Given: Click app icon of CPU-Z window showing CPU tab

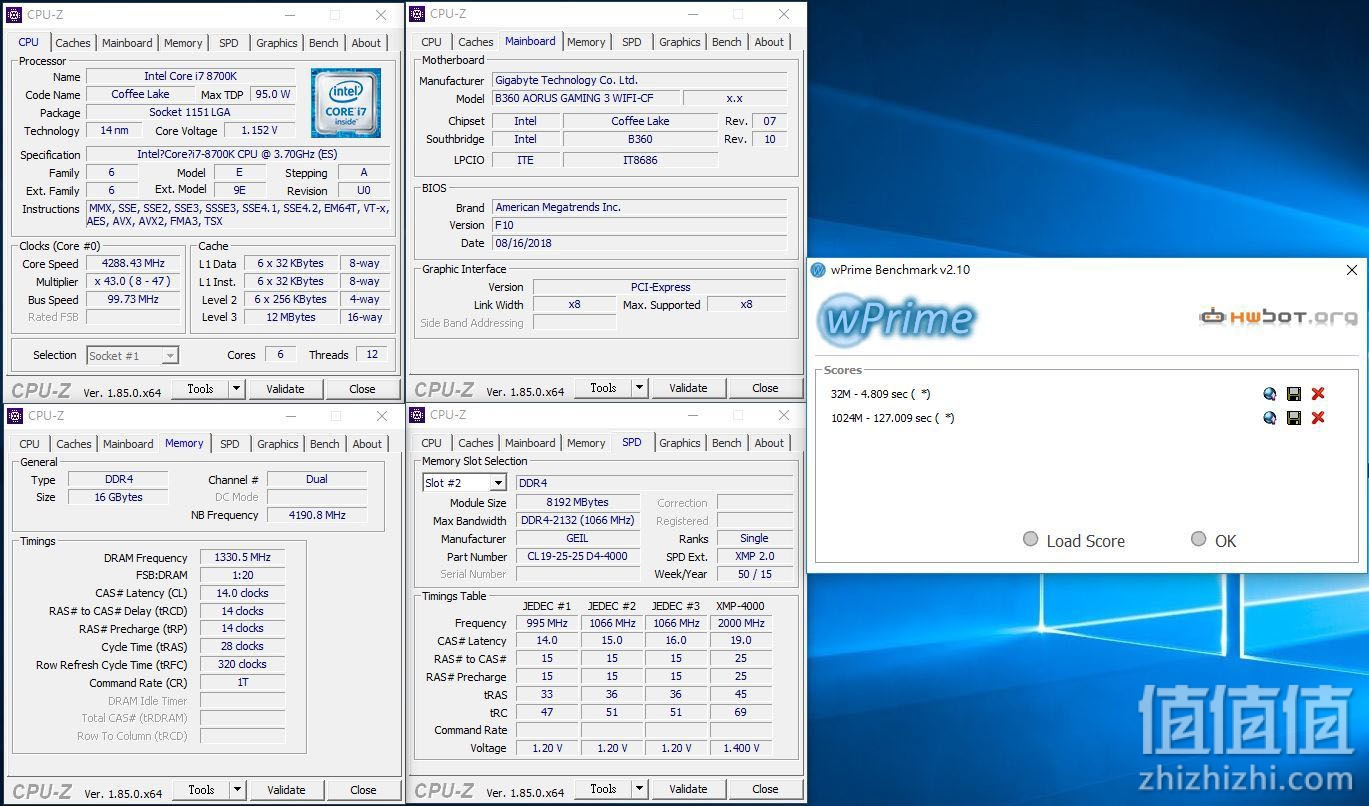Looking at the screenshot, I should point(14,15).
